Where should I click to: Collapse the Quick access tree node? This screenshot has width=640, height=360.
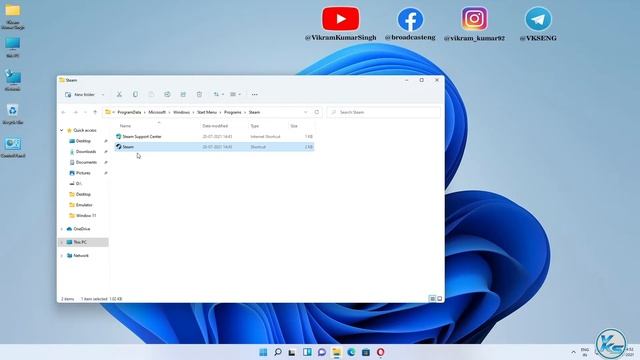62,130
